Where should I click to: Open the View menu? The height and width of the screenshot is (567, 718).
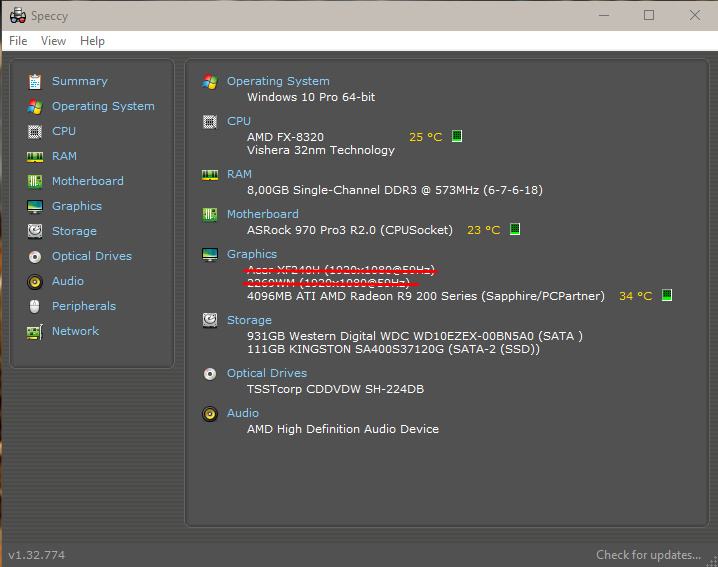tap(53, 41)
